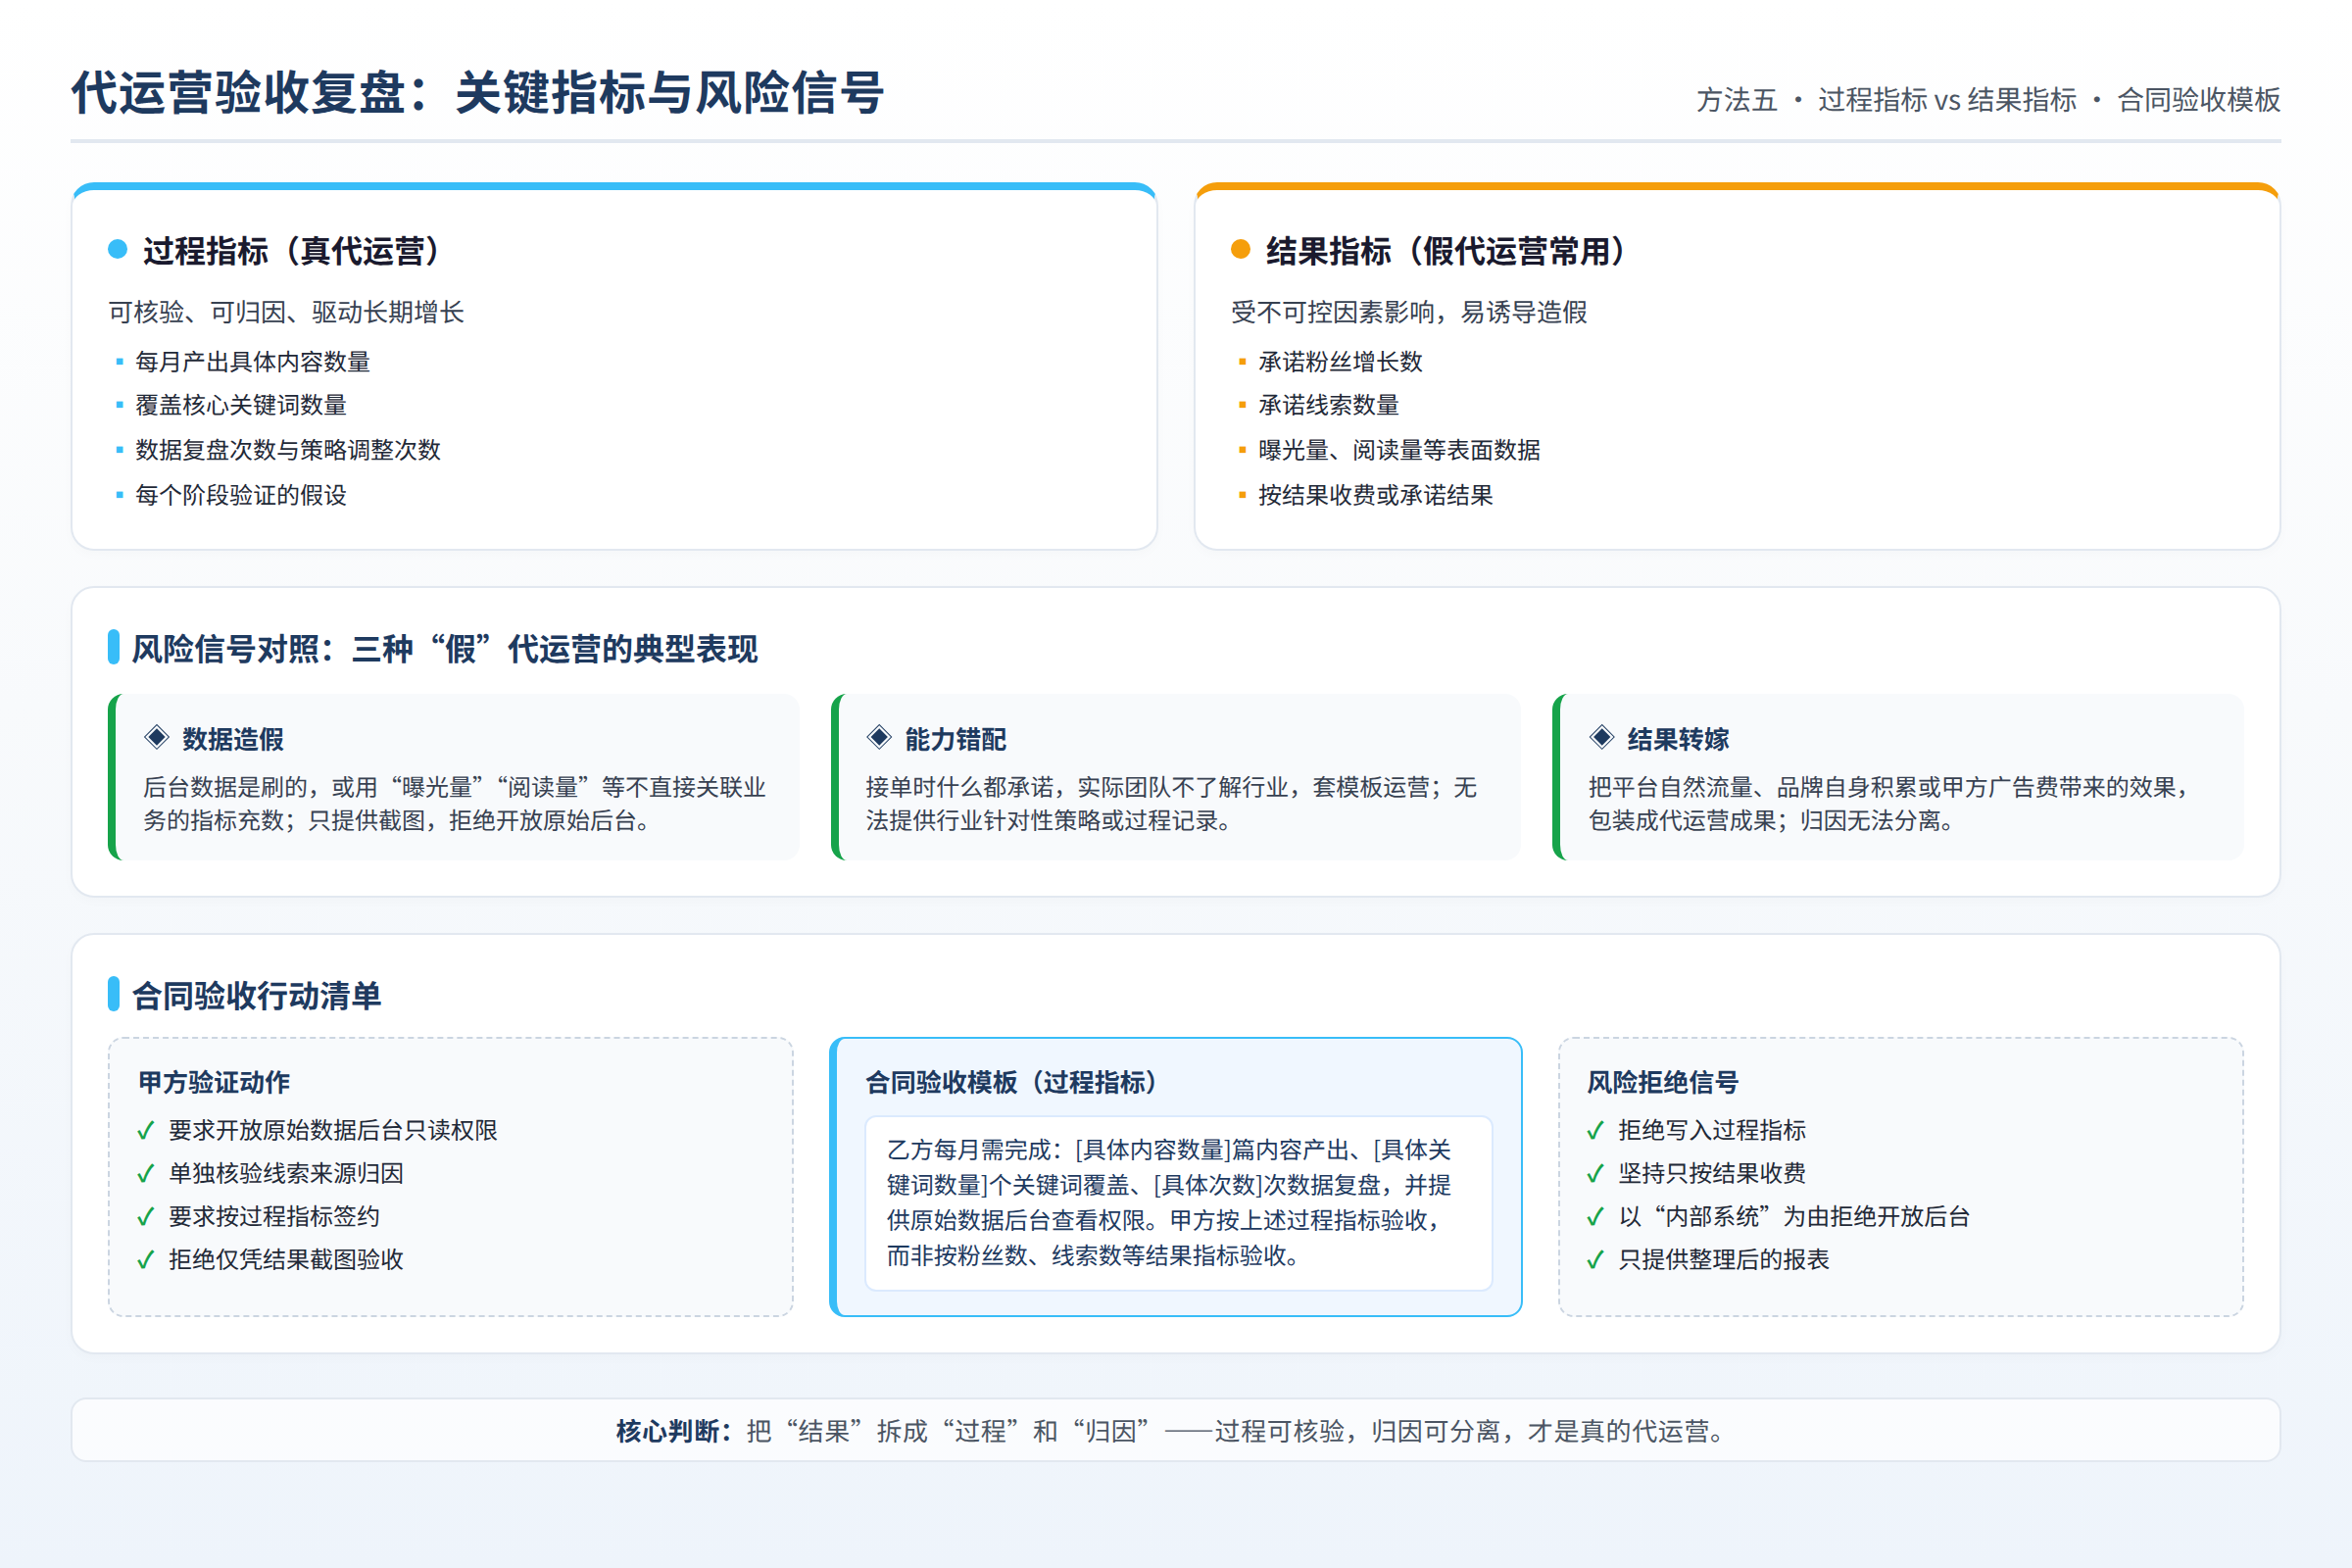The height and width of the screenshot is (1568, 2352).
Task: Click the diamond icon beside 结果转嫁
Action: (x=1602, y=738)
